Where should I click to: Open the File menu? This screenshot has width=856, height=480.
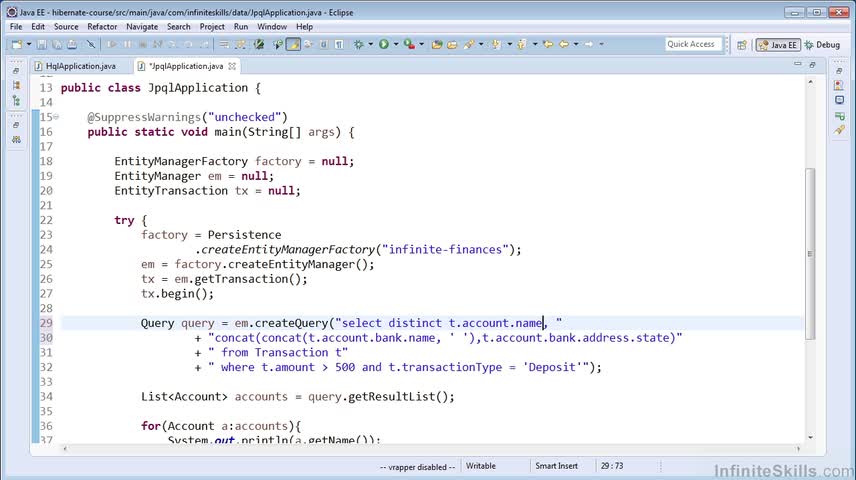pos(16,26)
